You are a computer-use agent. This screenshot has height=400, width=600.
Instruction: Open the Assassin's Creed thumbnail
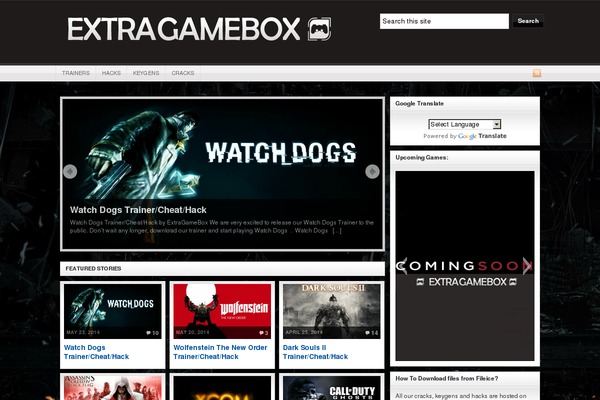click(112, 388)
